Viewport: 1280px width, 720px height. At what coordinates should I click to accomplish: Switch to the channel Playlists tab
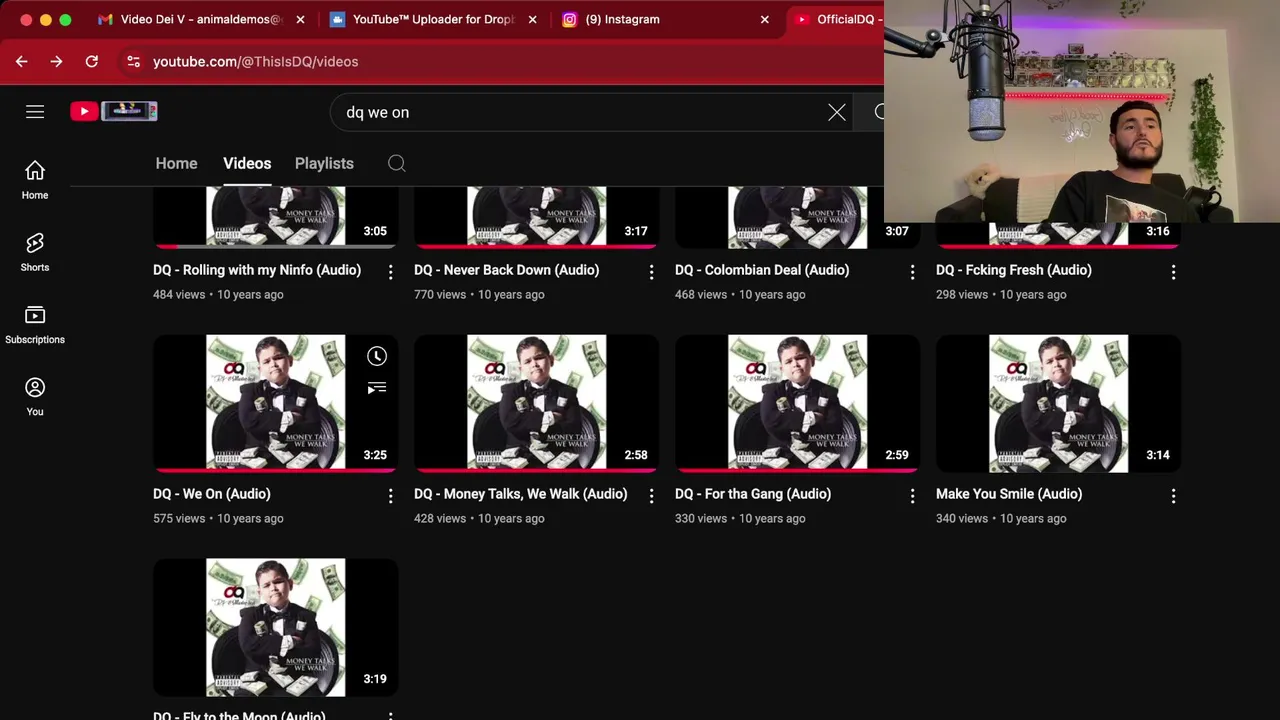tap(324, 163)
